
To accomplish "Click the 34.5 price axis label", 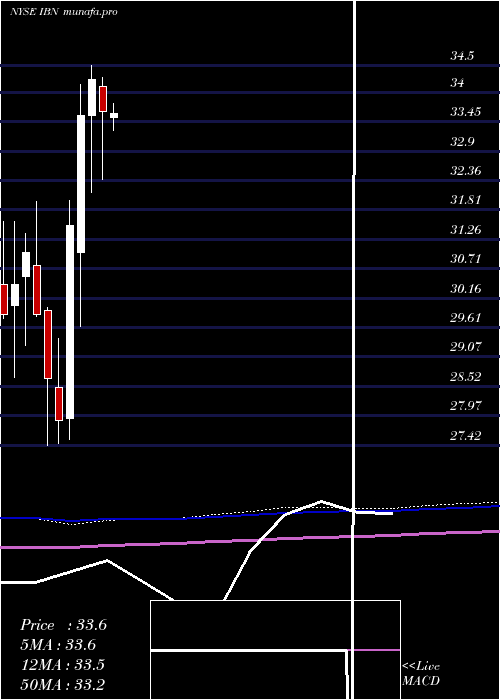I will click(462, 56).
